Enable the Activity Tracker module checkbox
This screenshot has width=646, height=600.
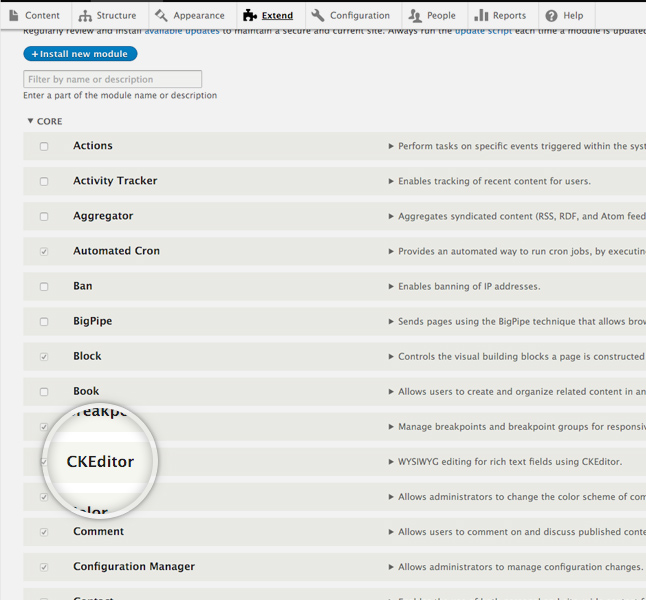coord(44,181)
